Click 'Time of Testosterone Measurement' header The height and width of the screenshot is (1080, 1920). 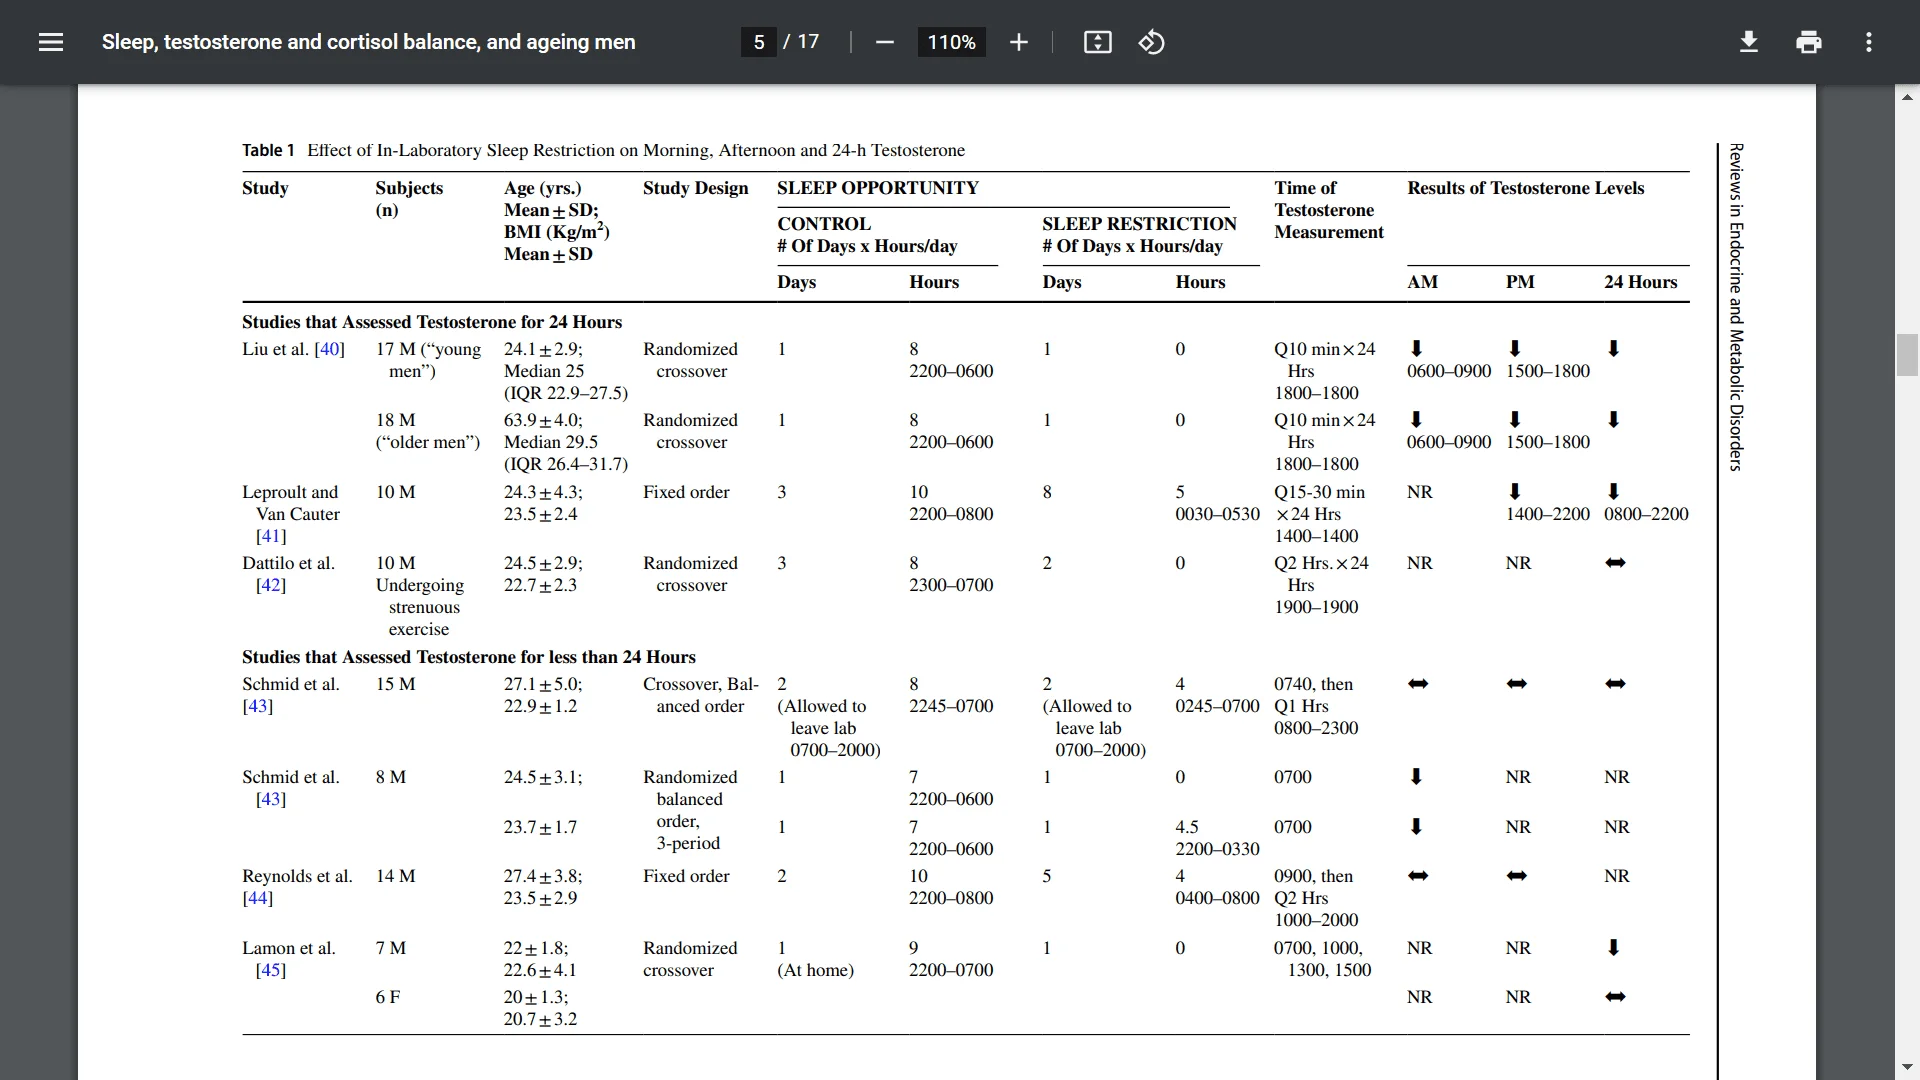click(1329, 210)
